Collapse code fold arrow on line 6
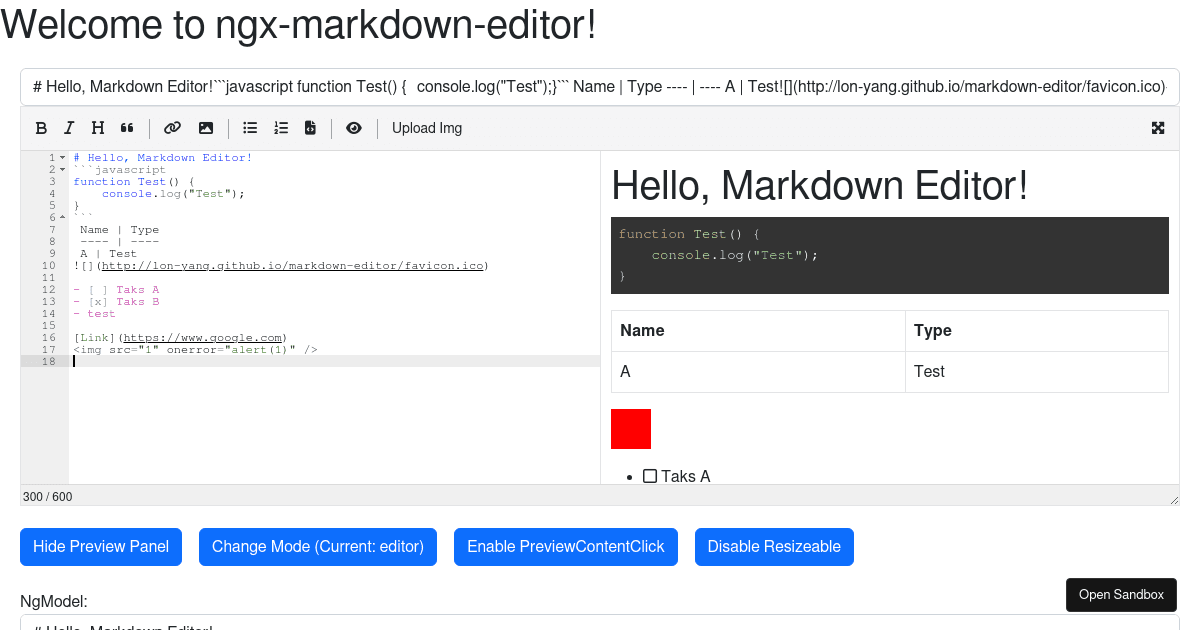The height and width of the screenshot is (630, 1200). point(60,217)
